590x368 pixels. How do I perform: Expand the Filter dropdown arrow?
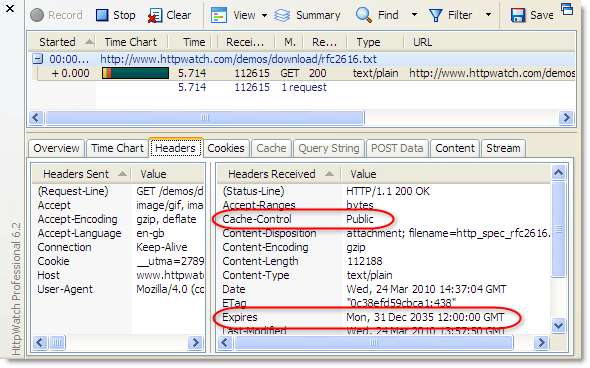[x=488, y=15]
